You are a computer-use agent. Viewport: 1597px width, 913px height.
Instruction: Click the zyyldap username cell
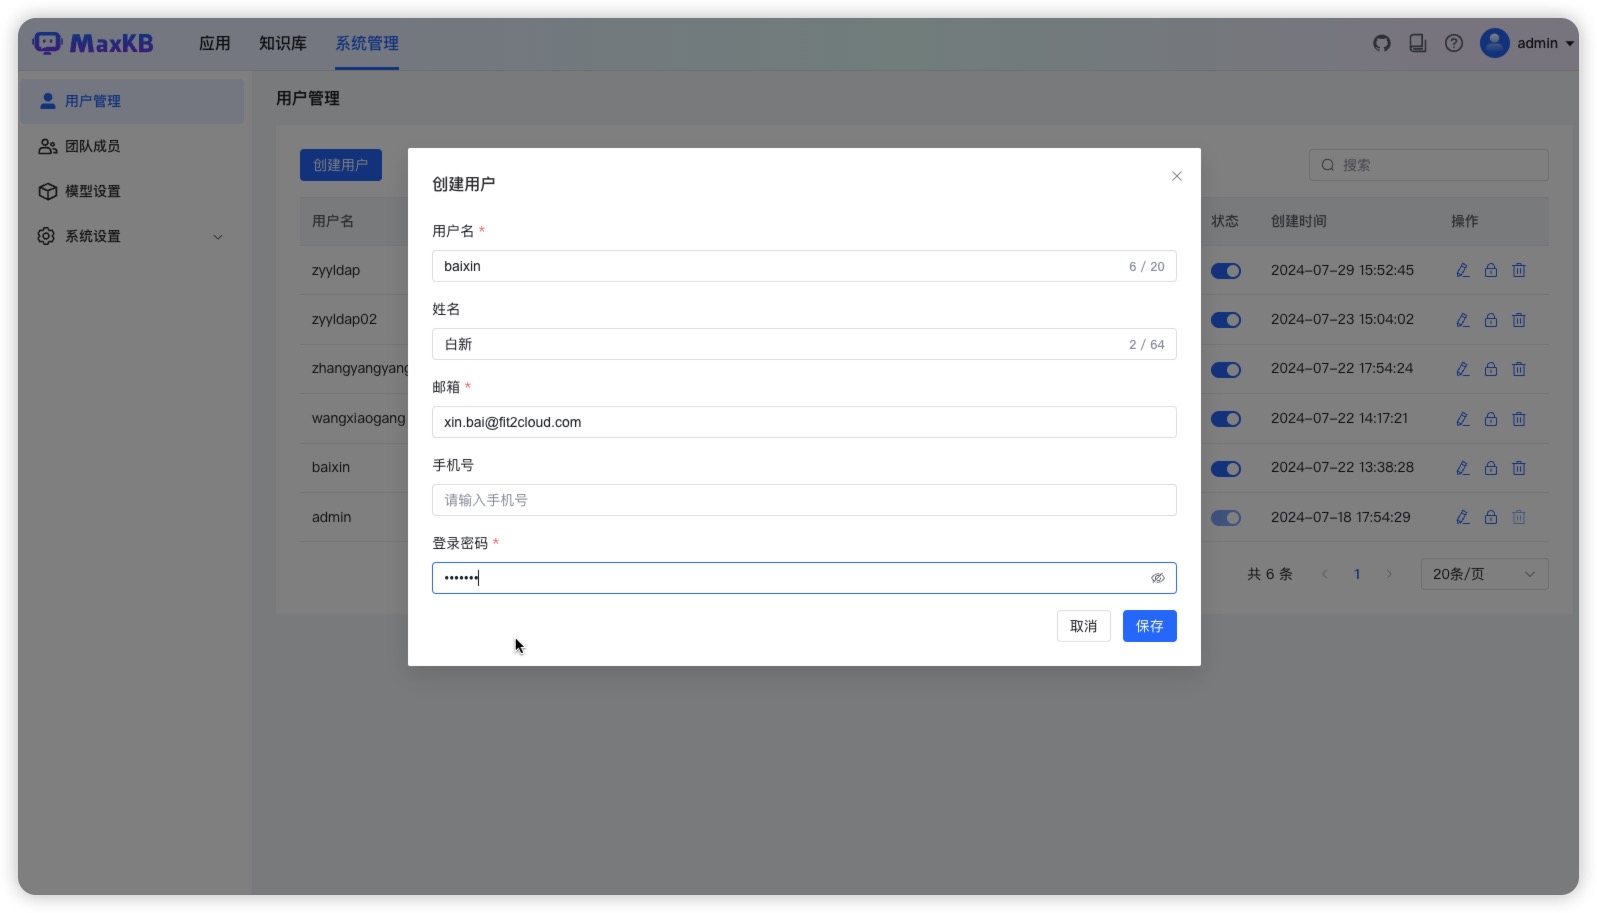[x=335, y=270]
